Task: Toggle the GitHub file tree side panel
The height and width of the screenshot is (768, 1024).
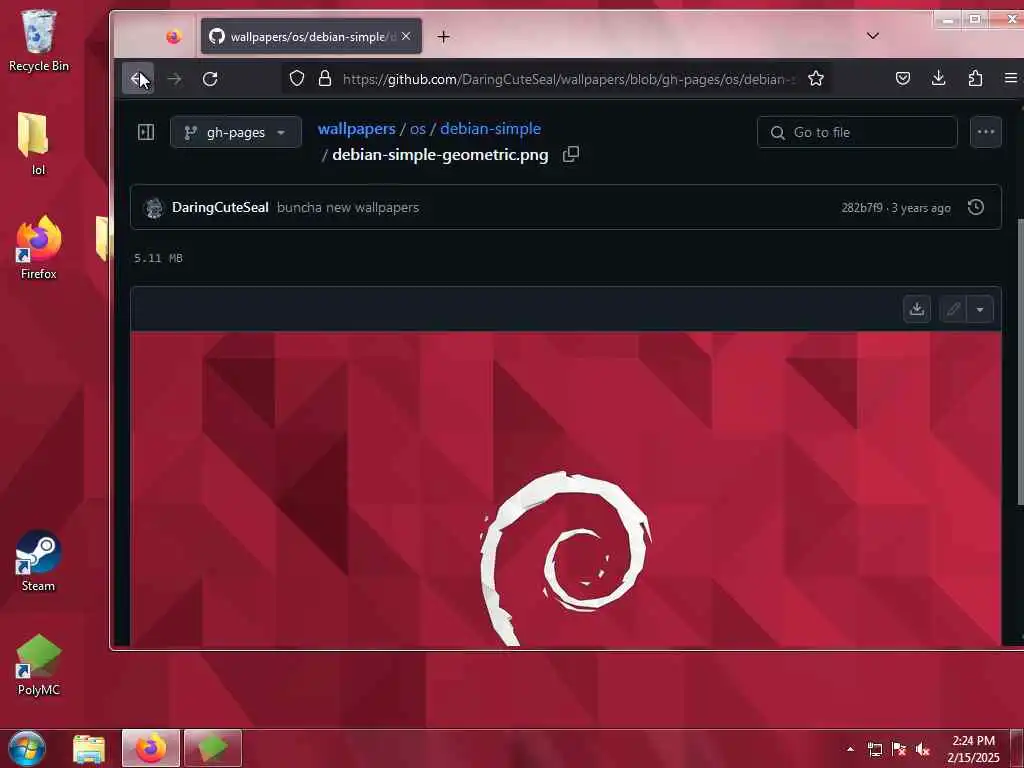Action: point(146,132)
